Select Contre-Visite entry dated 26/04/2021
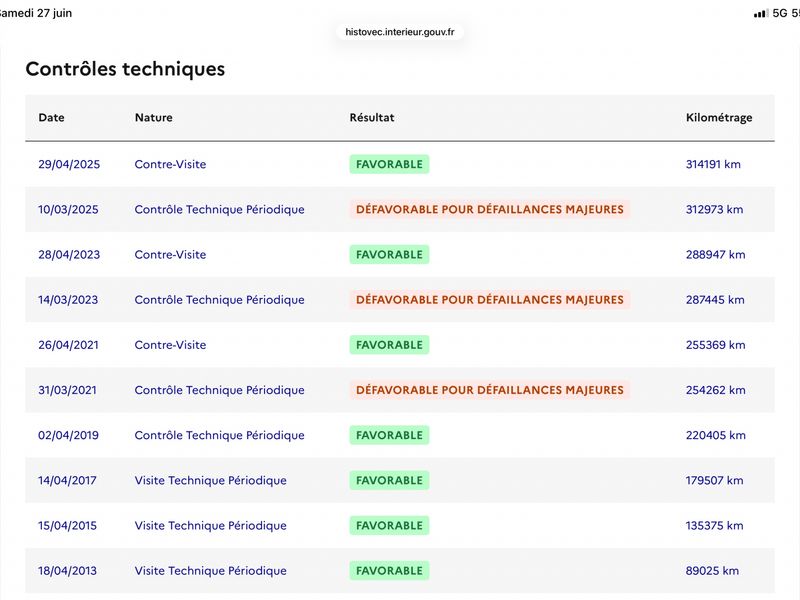 [170, 345]
